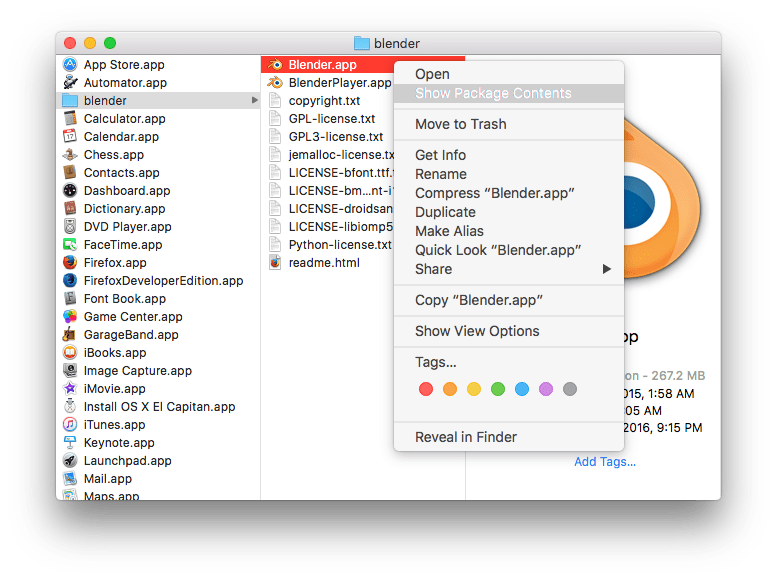Click the blender folder icon in list

coord(70,101)
